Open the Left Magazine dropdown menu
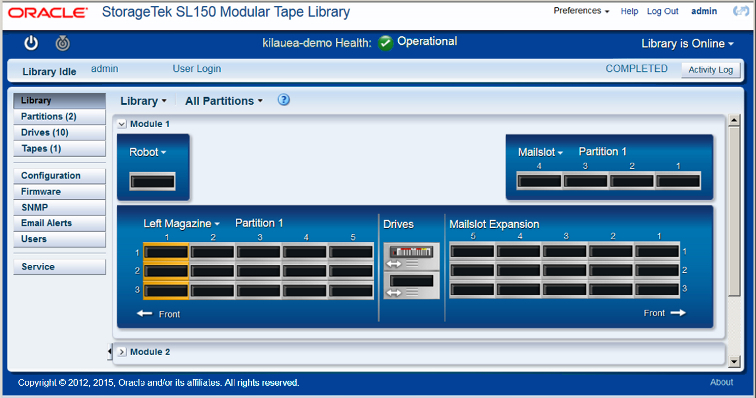Screen dimensions: 756x398 point(181,223)
